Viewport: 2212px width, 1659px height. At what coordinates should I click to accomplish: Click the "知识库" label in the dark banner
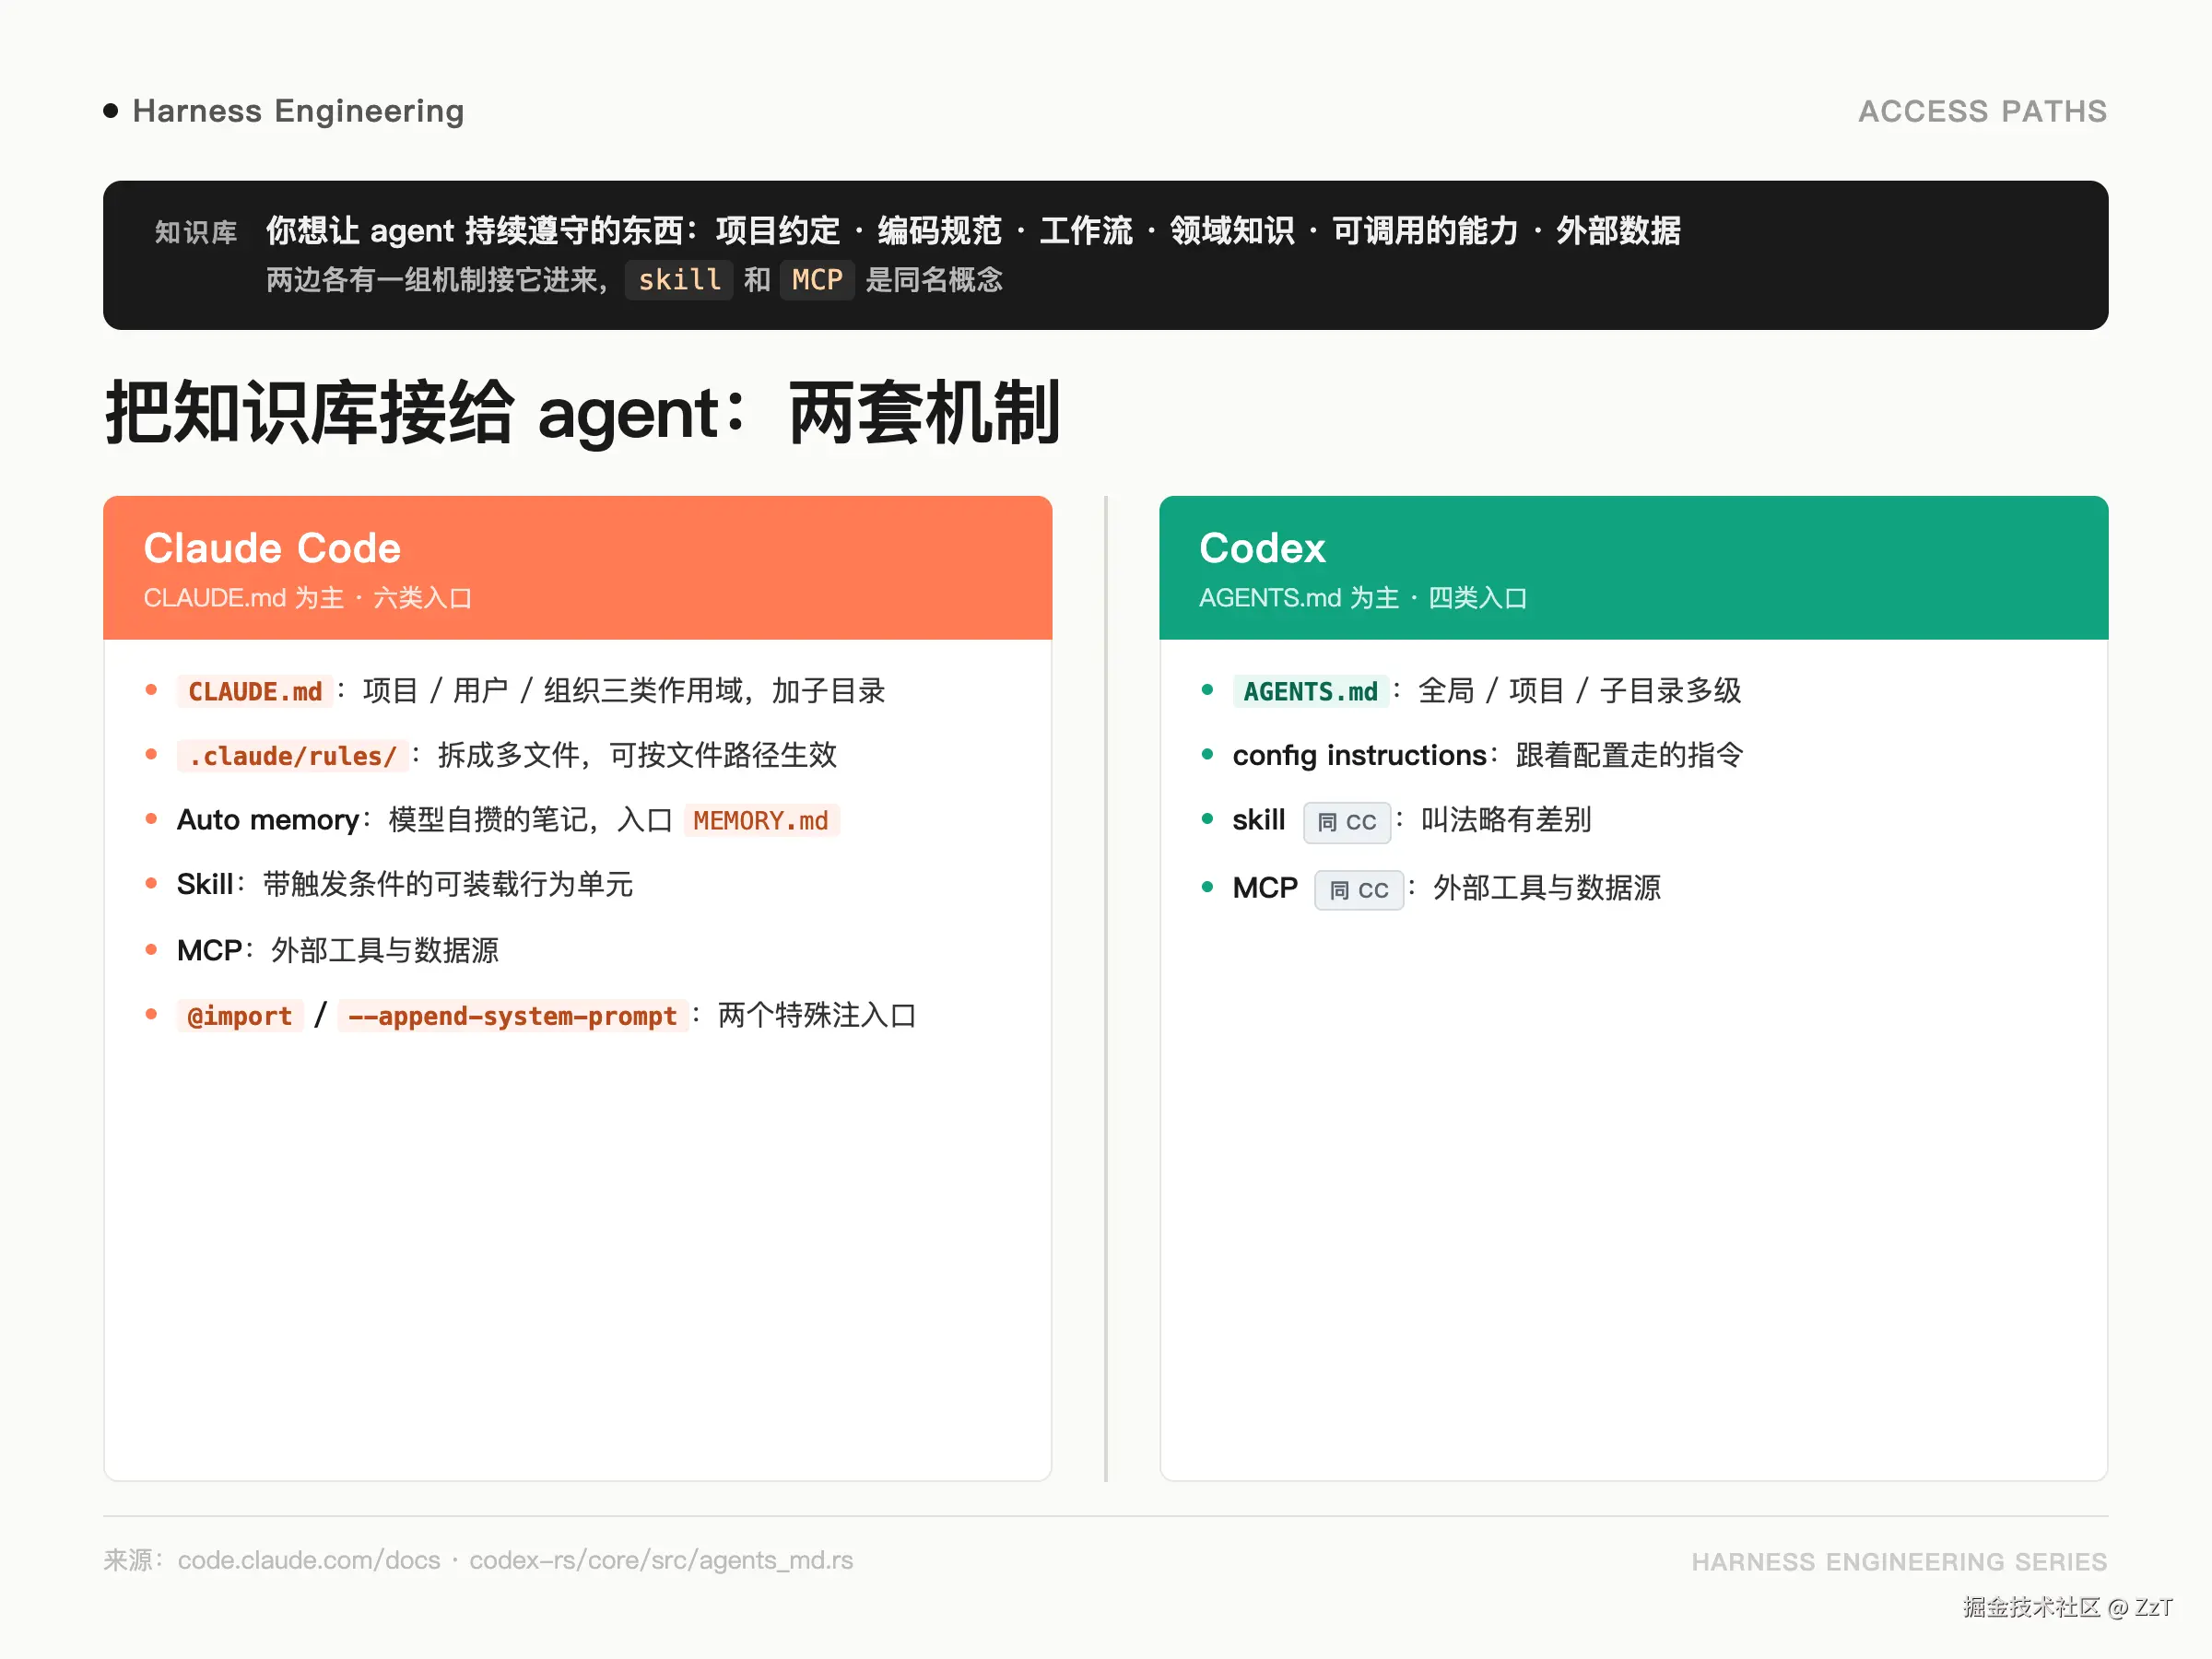click(x=196, y=232)
